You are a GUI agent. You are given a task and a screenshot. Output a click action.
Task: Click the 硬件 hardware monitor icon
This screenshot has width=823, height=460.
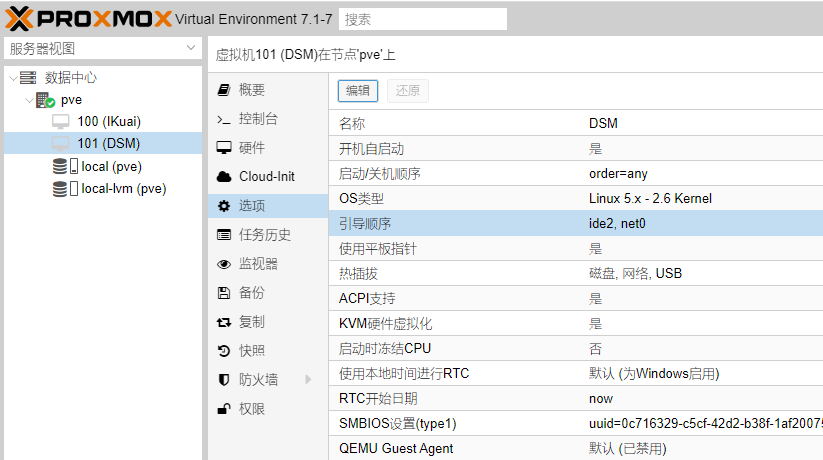[224, 148]
